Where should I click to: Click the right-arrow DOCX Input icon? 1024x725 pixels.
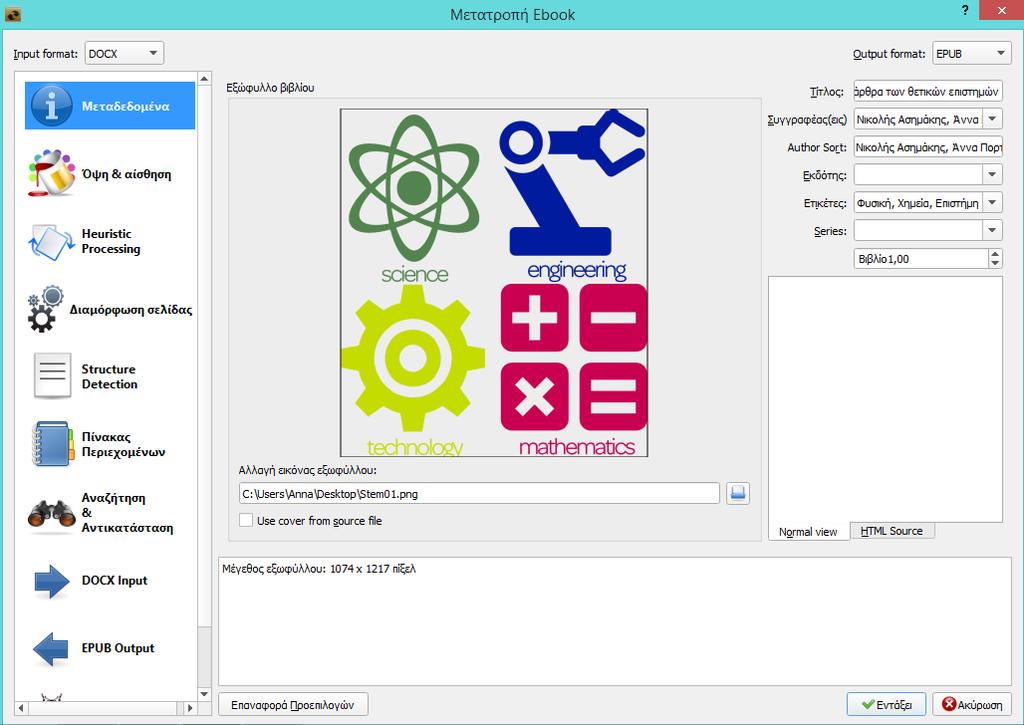[51, 581]
